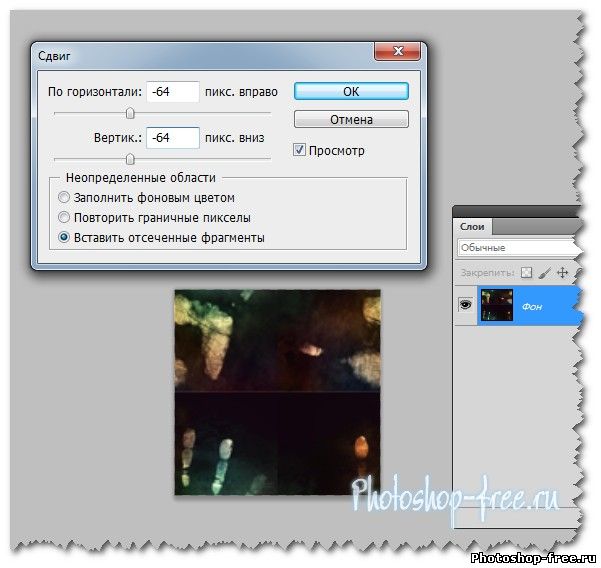Click the По горизонтали value field

(x=172, y=92)
